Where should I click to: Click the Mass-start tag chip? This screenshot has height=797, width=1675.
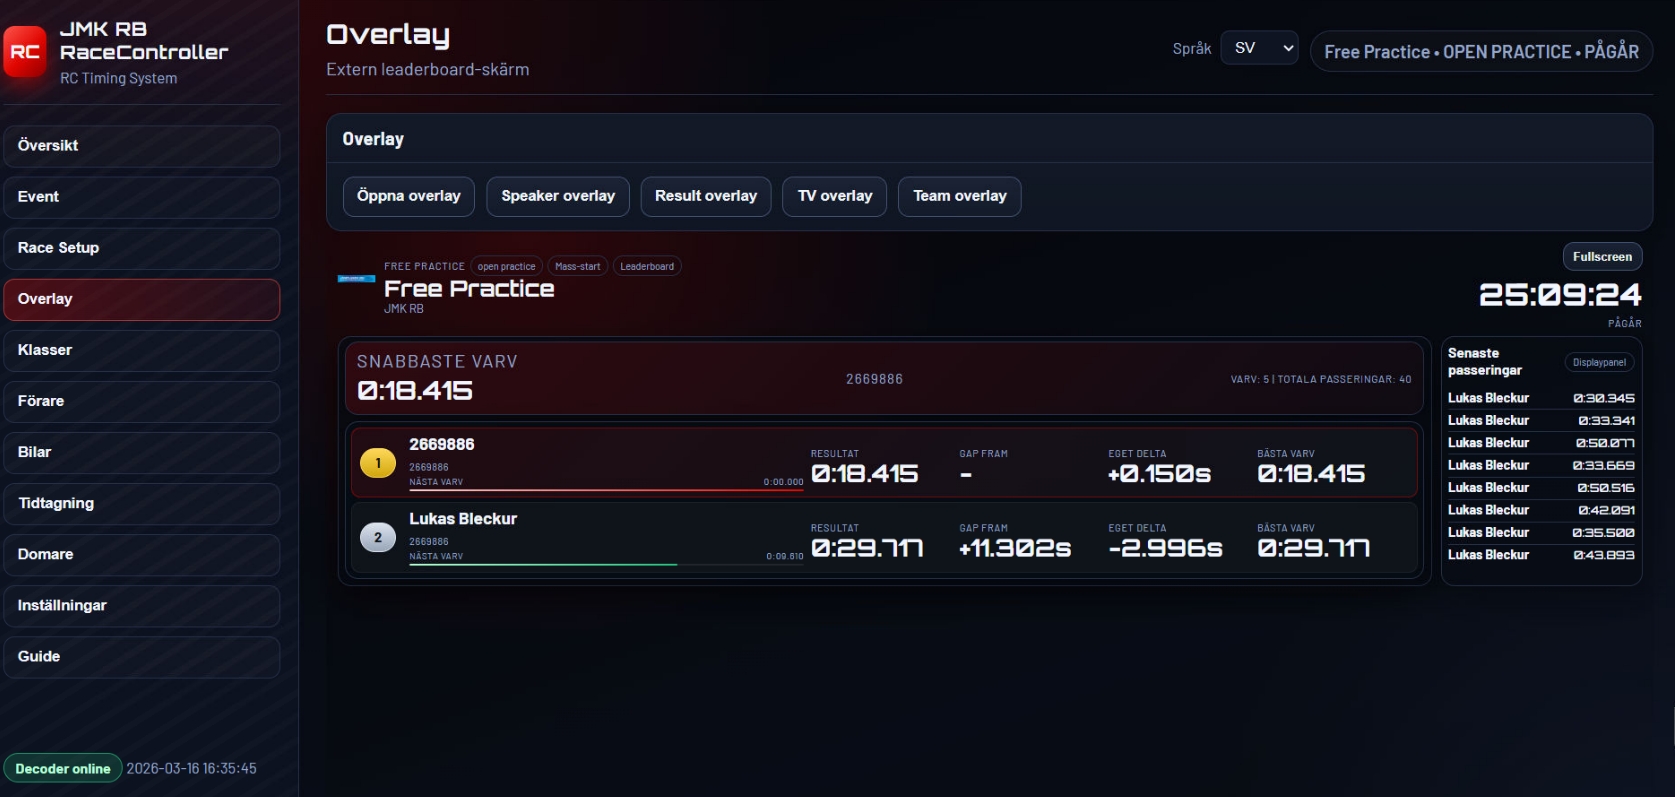coord(577,266)
